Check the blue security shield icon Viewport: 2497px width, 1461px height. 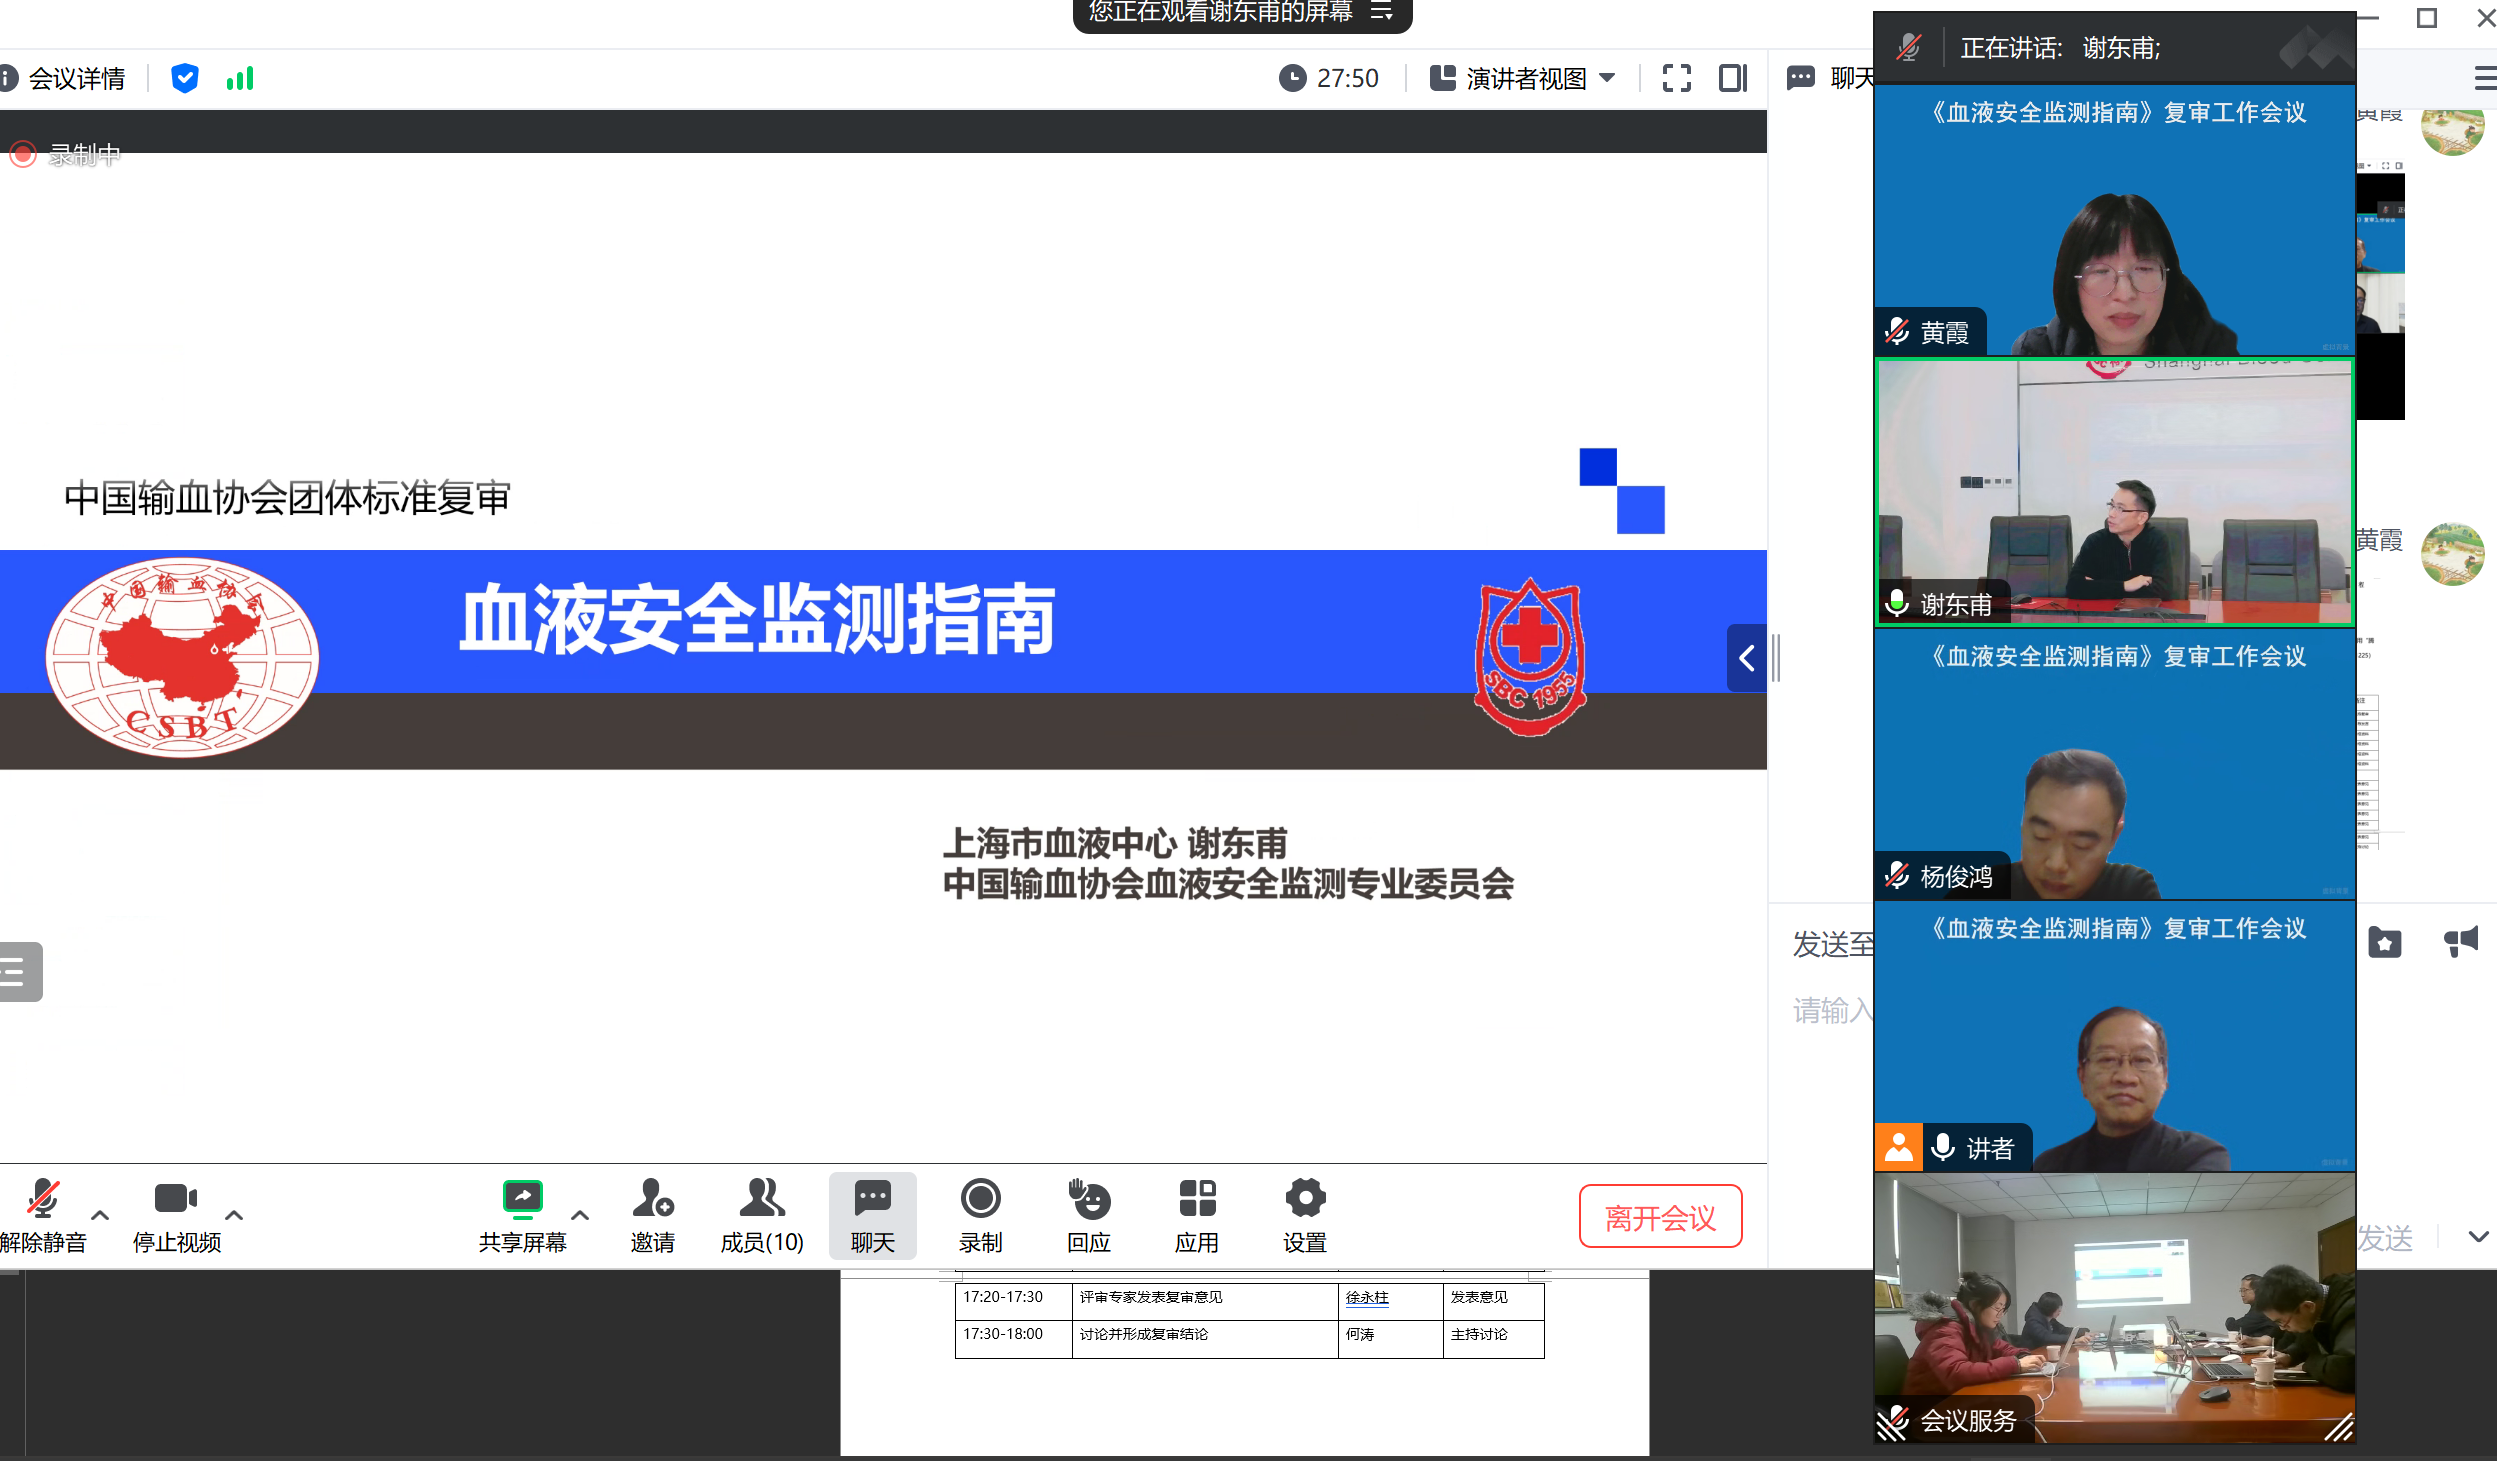click(185, 78)
